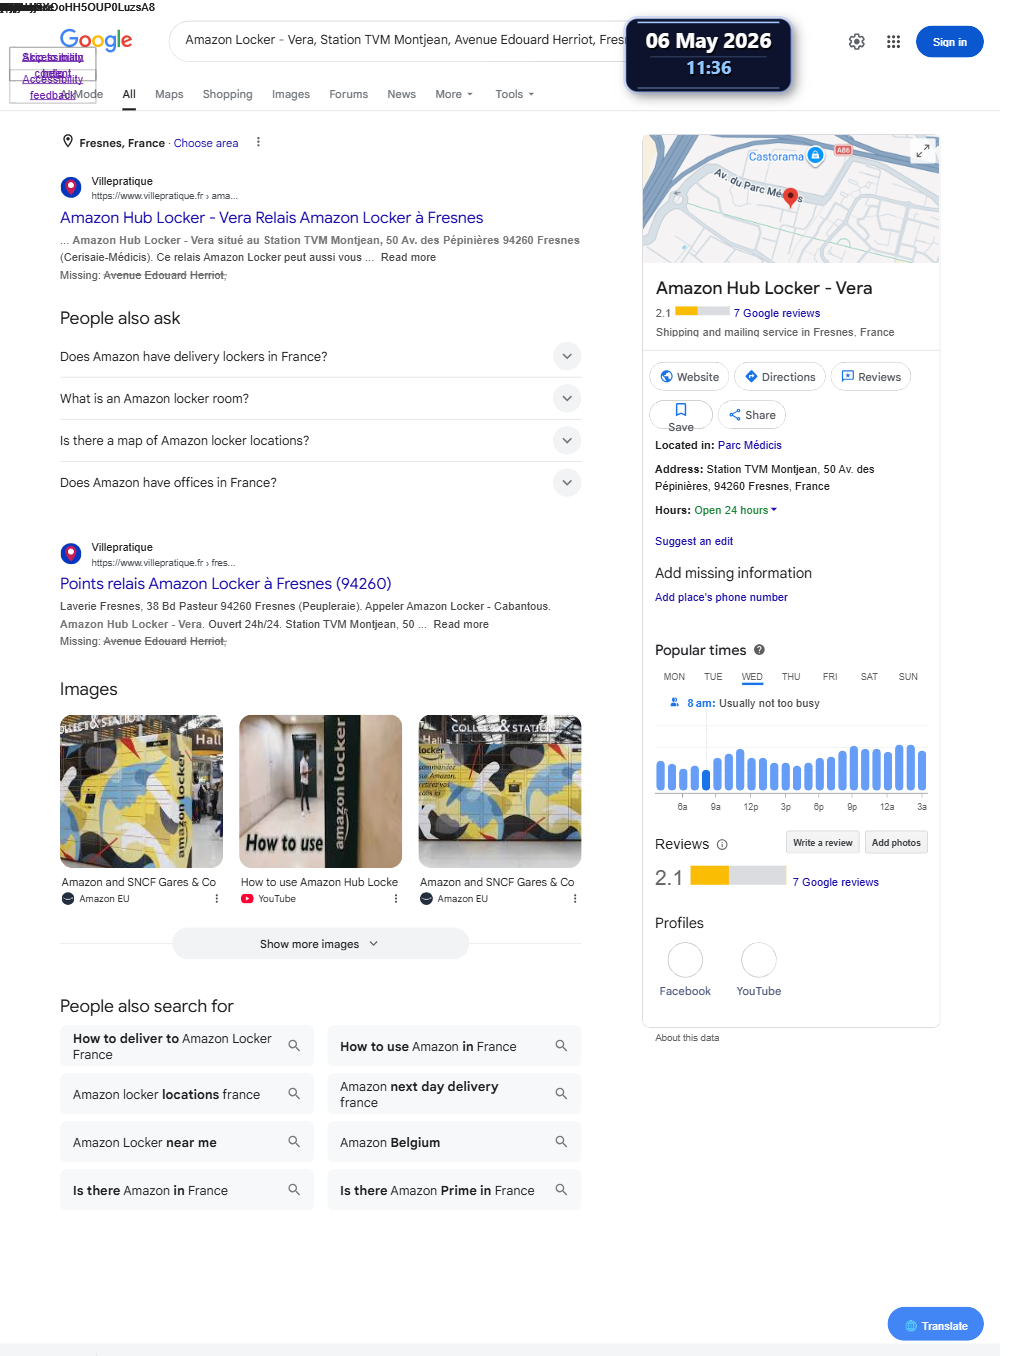The image size is (1012, 1356).
Task: Expand the Open 24 hours details
Action: 735,510
